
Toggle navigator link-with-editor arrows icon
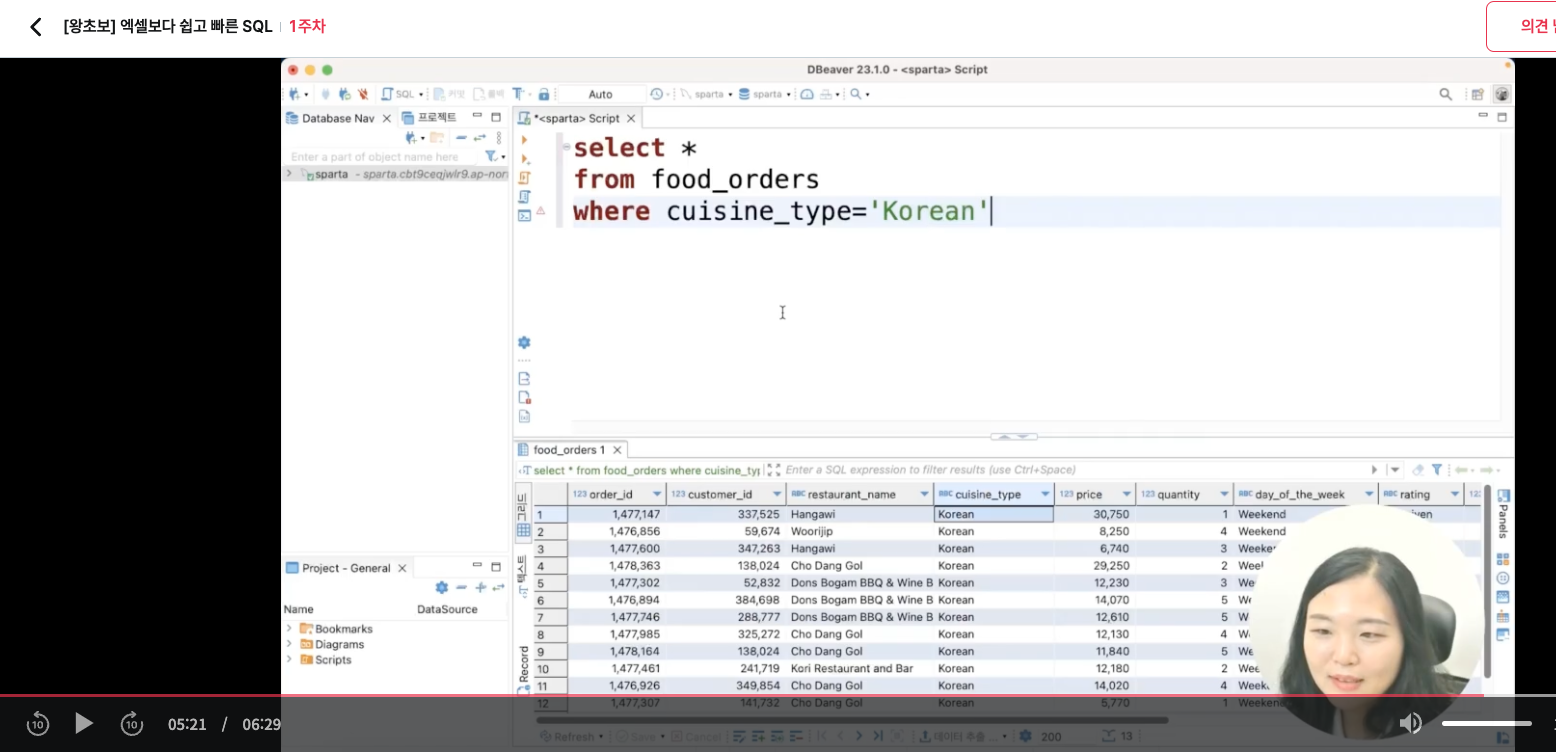click(x=480, y=138)
